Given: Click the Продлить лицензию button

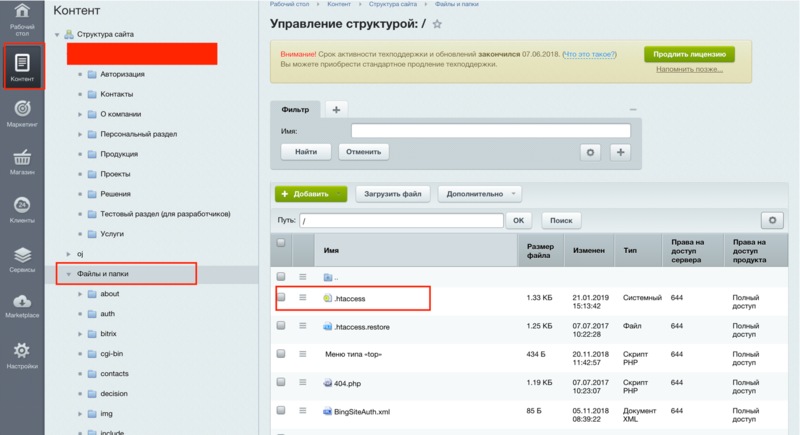Looking at the screenshot, I should click(689, 54).
